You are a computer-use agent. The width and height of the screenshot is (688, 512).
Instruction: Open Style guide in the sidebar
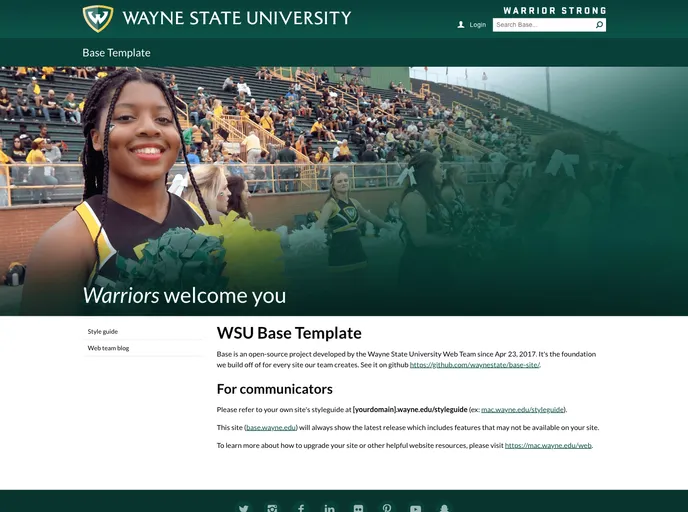tap(103, 331)
